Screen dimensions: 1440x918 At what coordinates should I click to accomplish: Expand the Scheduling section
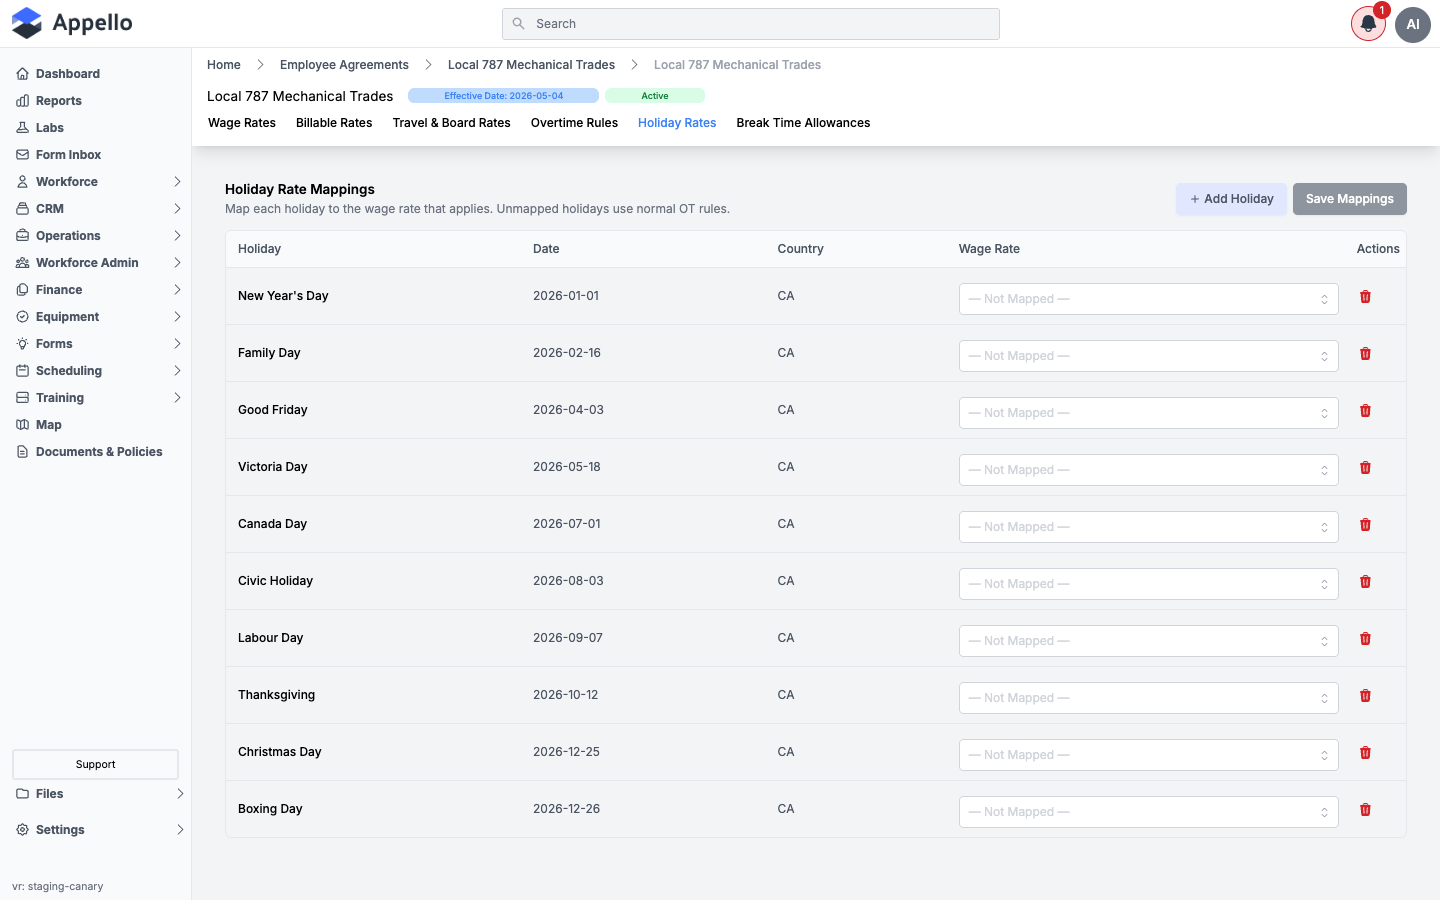[96, 371]
